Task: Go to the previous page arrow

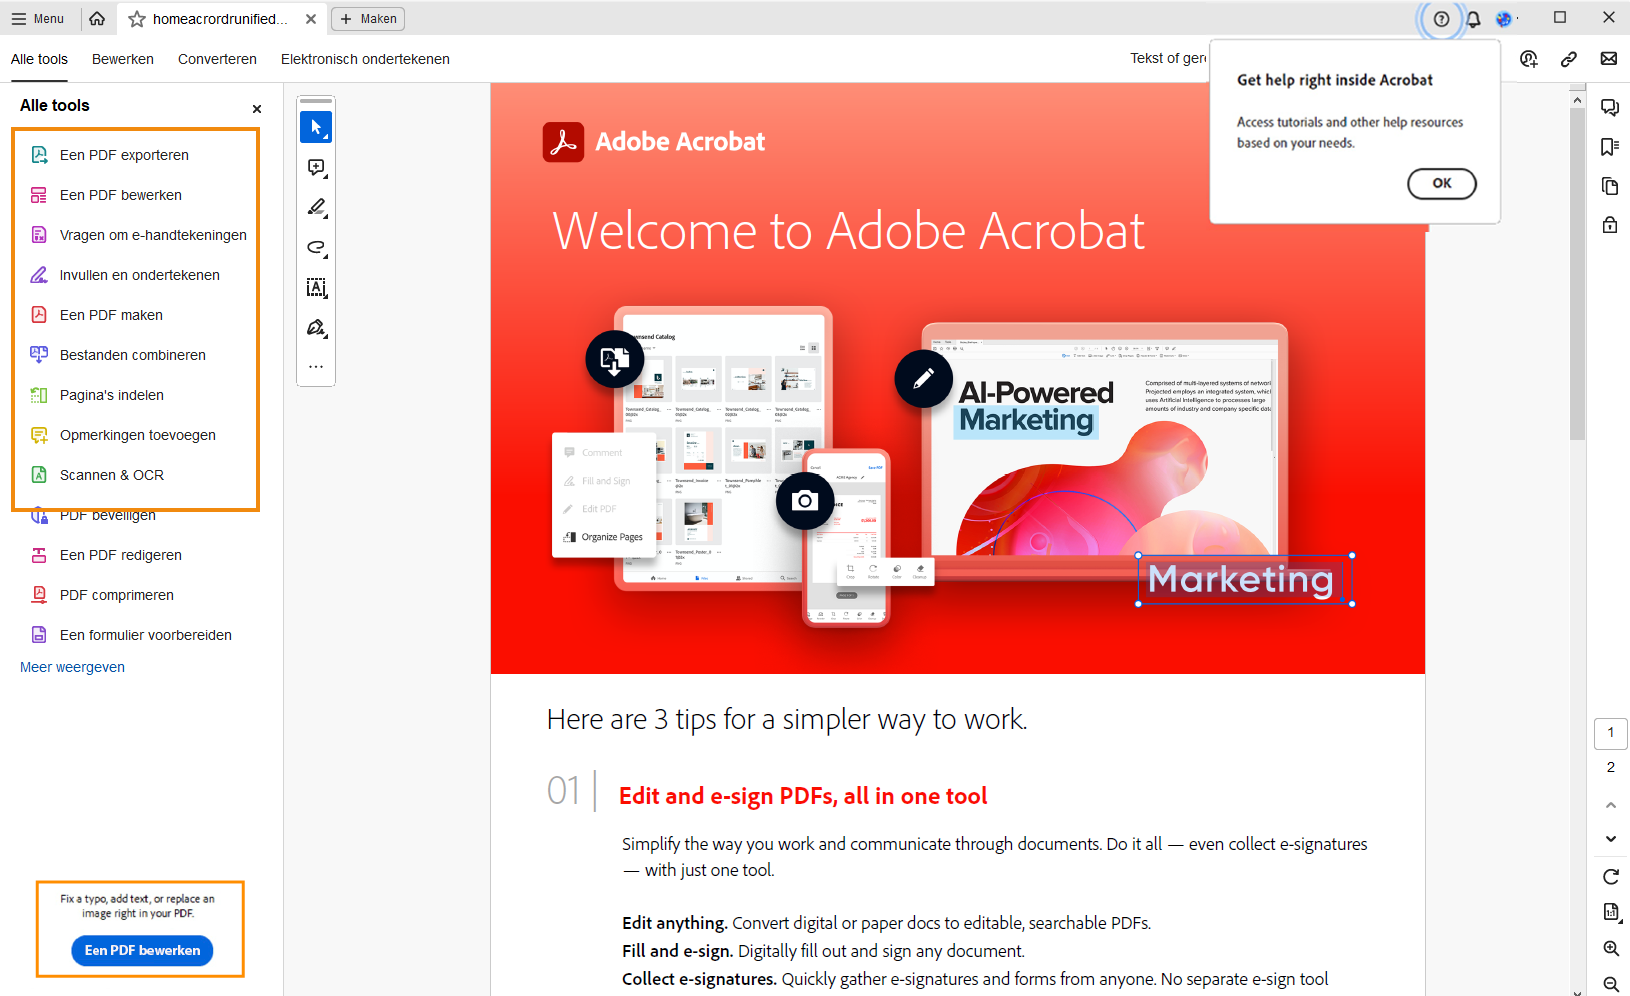Action: (1611, 805)
